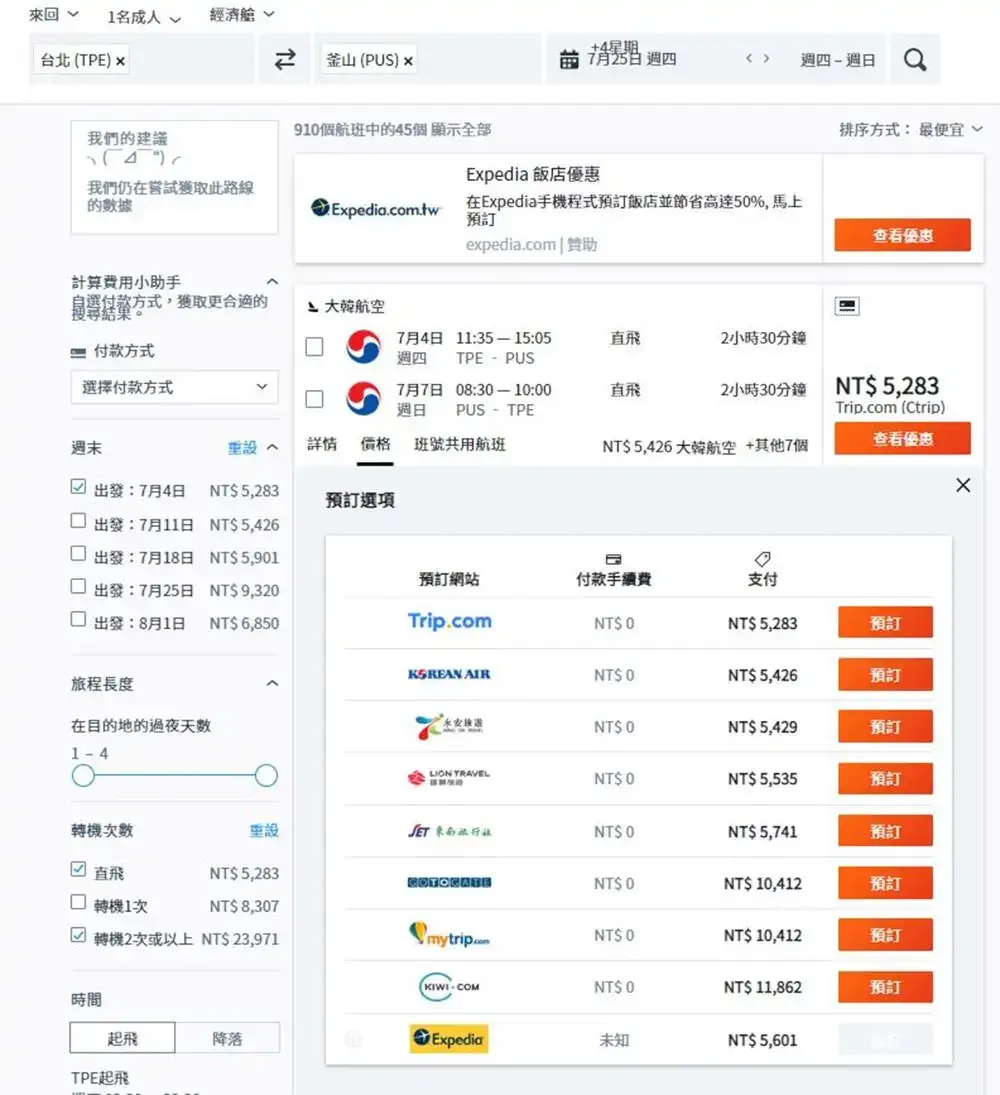Select the July 7 return flight checkbox
The width and height of the screenshot is (1000, 1095).
pos(314,399)
